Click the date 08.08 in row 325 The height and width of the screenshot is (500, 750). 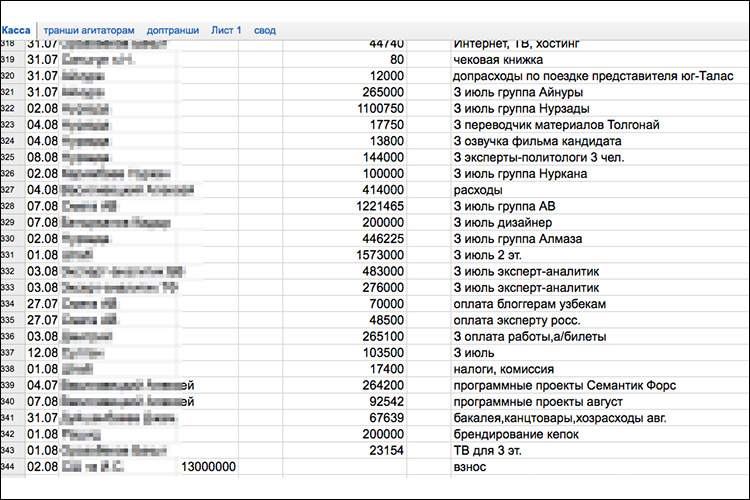tap(42, 157)
